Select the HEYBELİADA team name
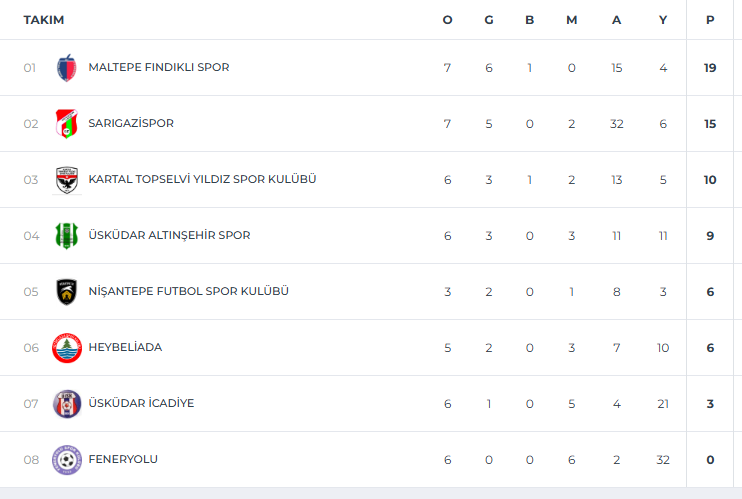This screenshot has width=742, height=499. coord(125,348)
